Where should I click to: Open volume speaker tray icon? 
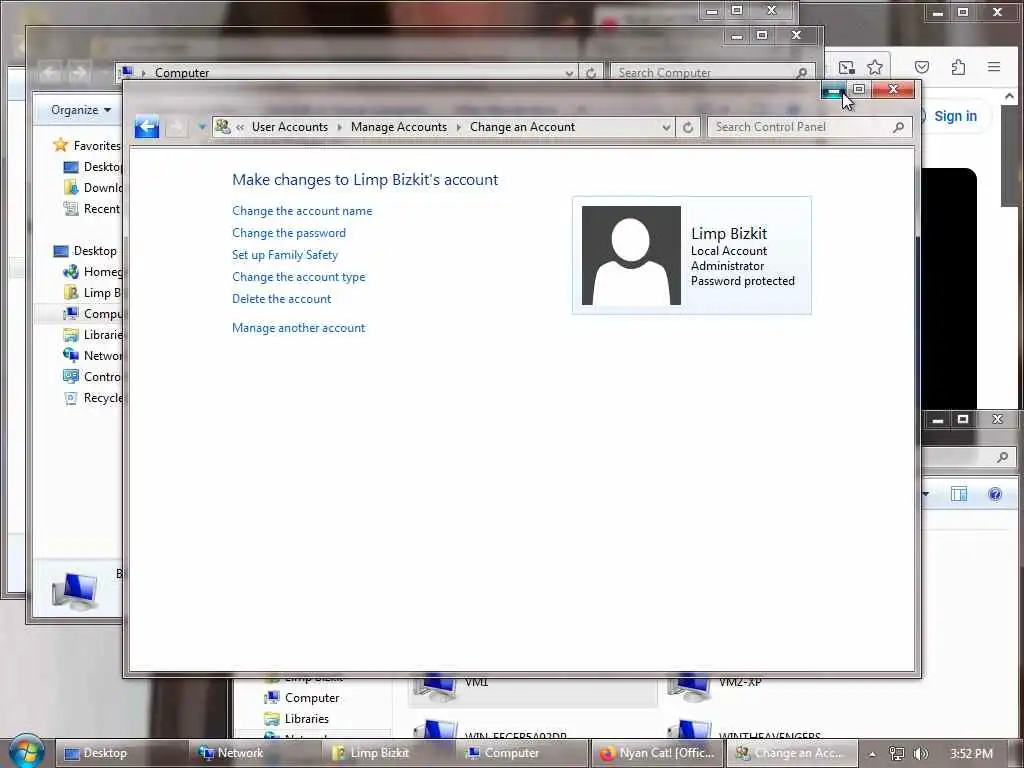pos(921,754)
